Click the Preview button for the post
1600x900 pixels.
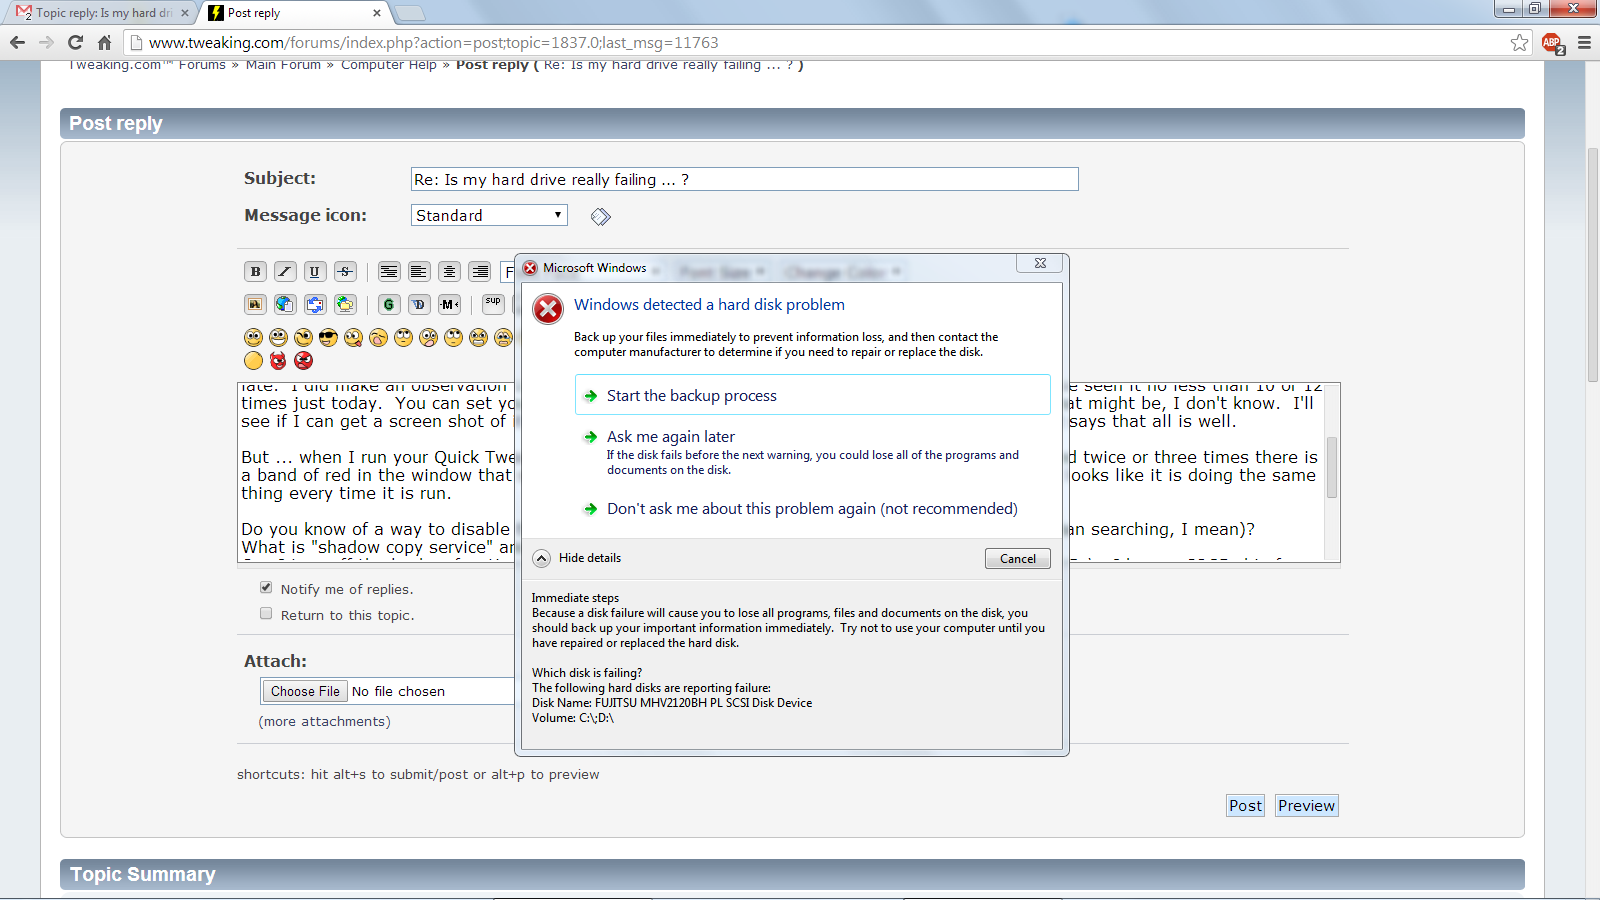[1306, 806]
